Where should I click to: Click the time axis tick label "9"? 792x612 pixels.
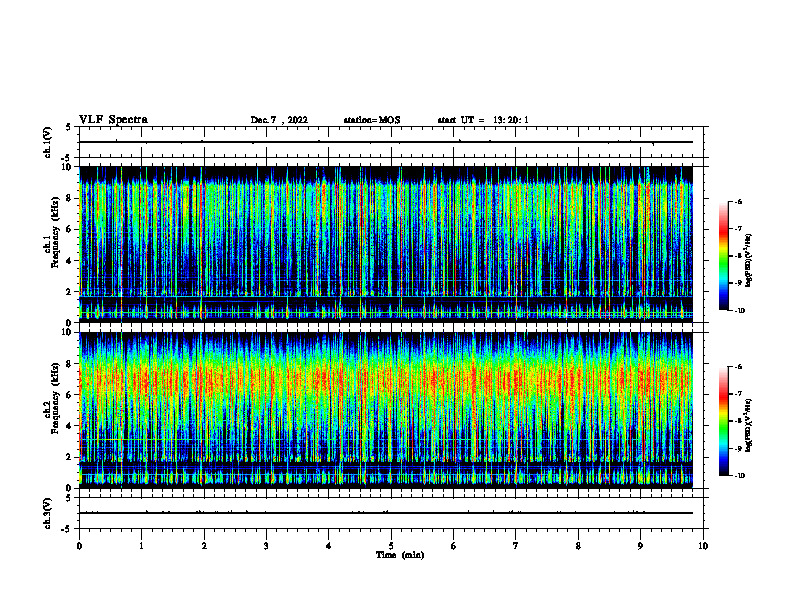[x=640, y=546]
